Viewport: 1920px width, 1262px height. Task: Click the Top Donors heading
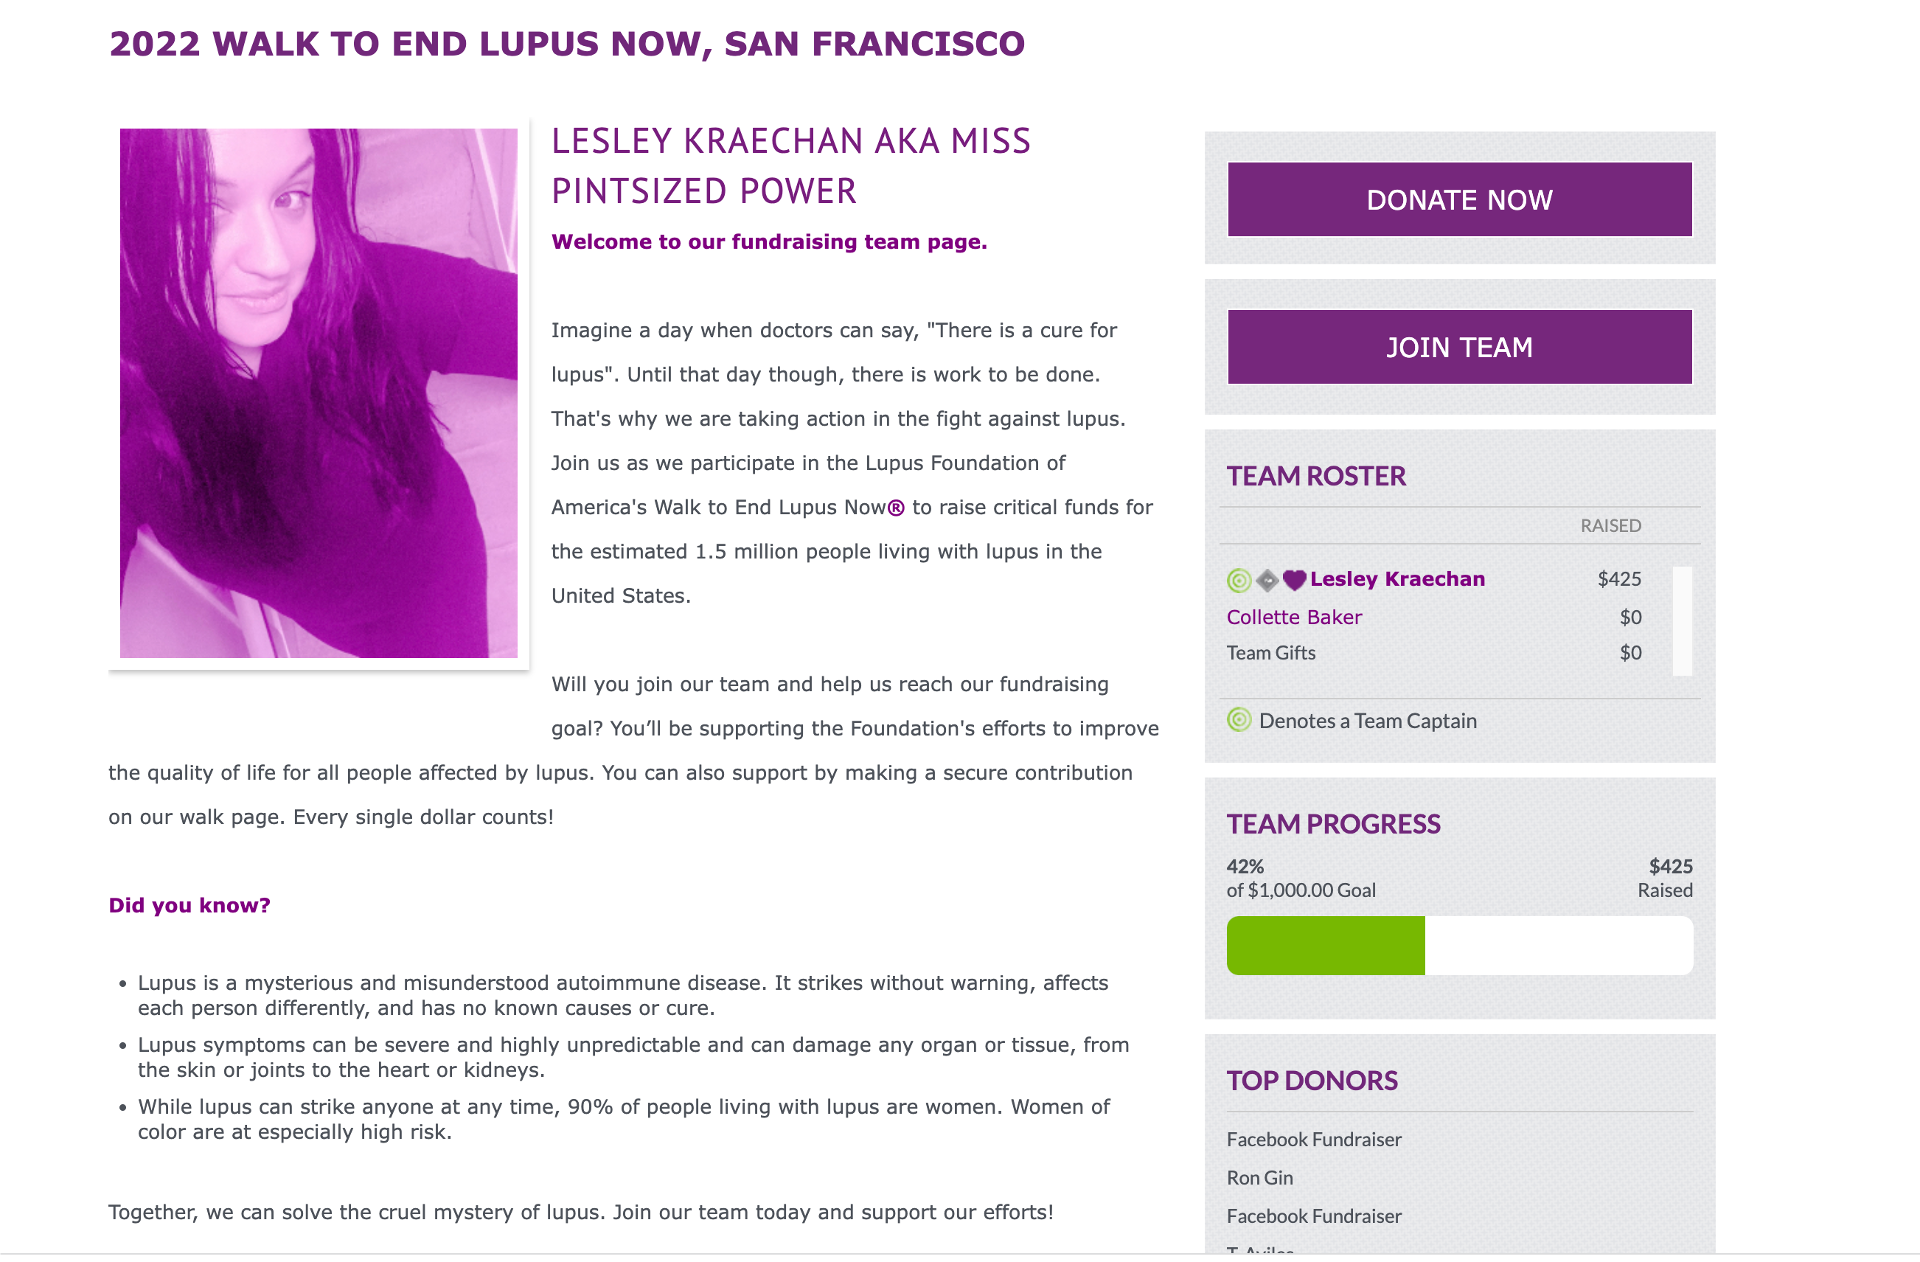[x=1312, y=1081]
